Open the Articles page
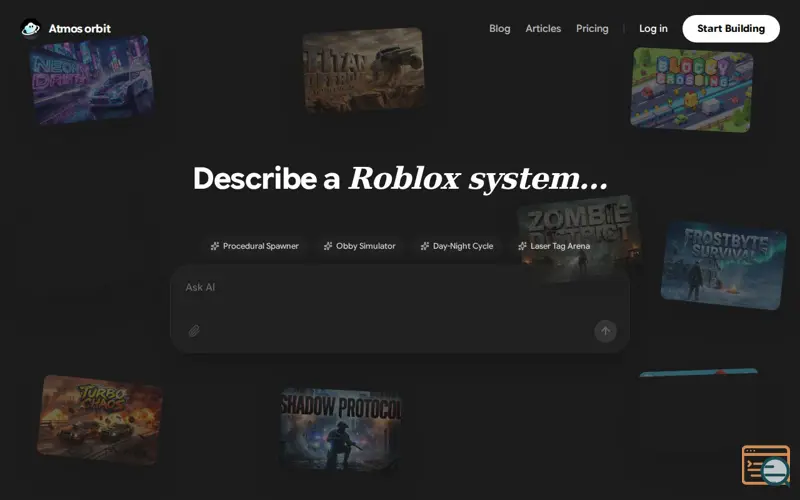Screen dimensions: 800x500 pyautogui.click(x=543, y=29)
